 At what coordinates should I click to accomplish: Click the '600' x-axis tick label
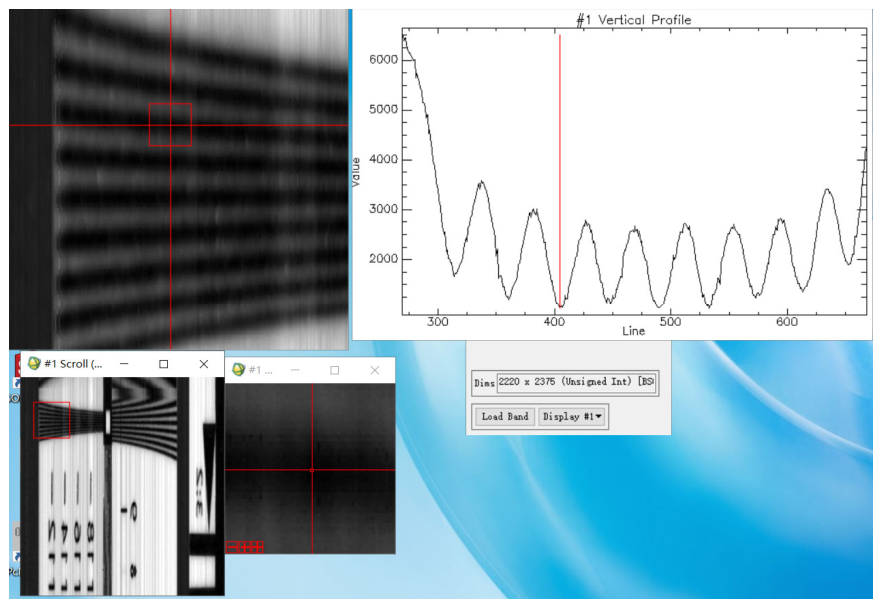[787, 322]
